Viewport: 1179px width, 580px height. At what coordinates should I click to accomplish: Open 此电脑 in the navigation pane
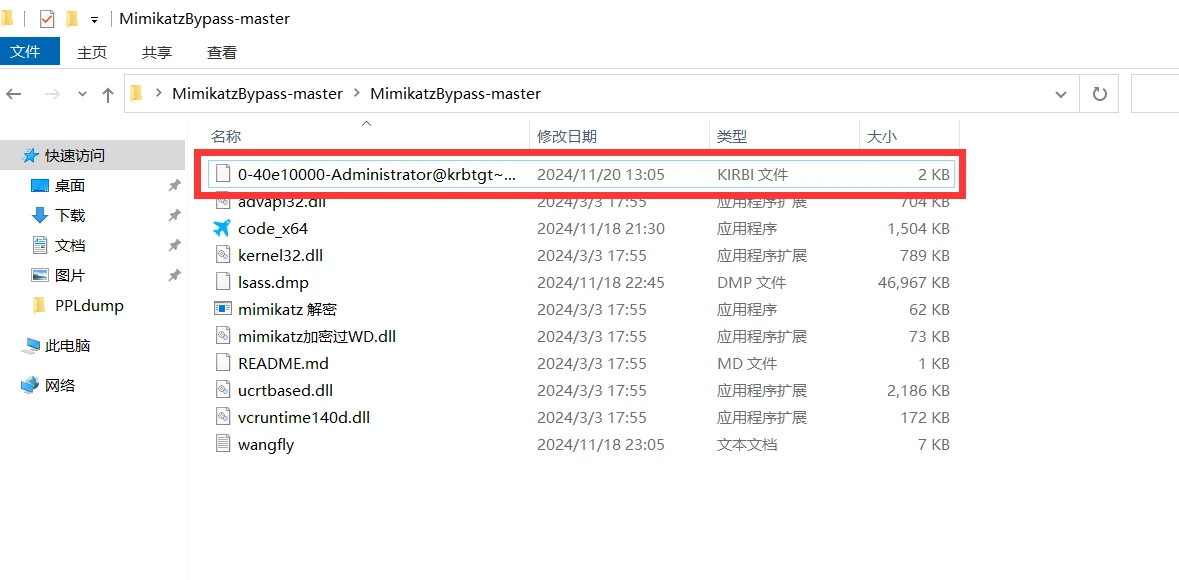click(x=68, y=346)
